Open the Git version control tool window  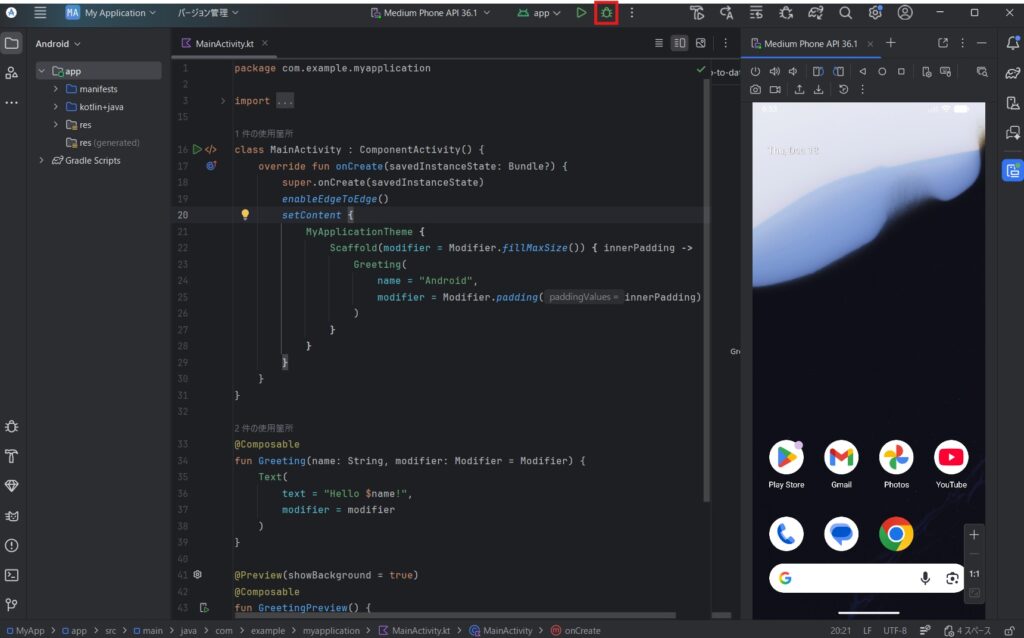pos(12,604)
